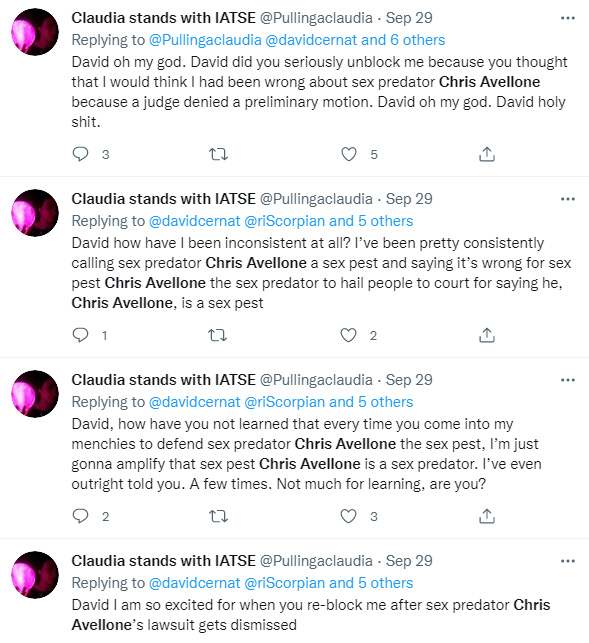Share the first tweet via share icon
The width and height of the screenshot is (589, 643).
pyautogui.click(x=487, y=154)
